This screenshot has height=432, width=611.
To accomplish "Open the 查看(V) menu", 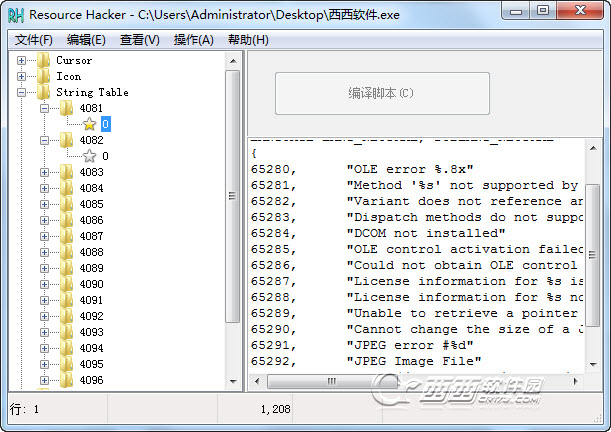I will 140,40.
